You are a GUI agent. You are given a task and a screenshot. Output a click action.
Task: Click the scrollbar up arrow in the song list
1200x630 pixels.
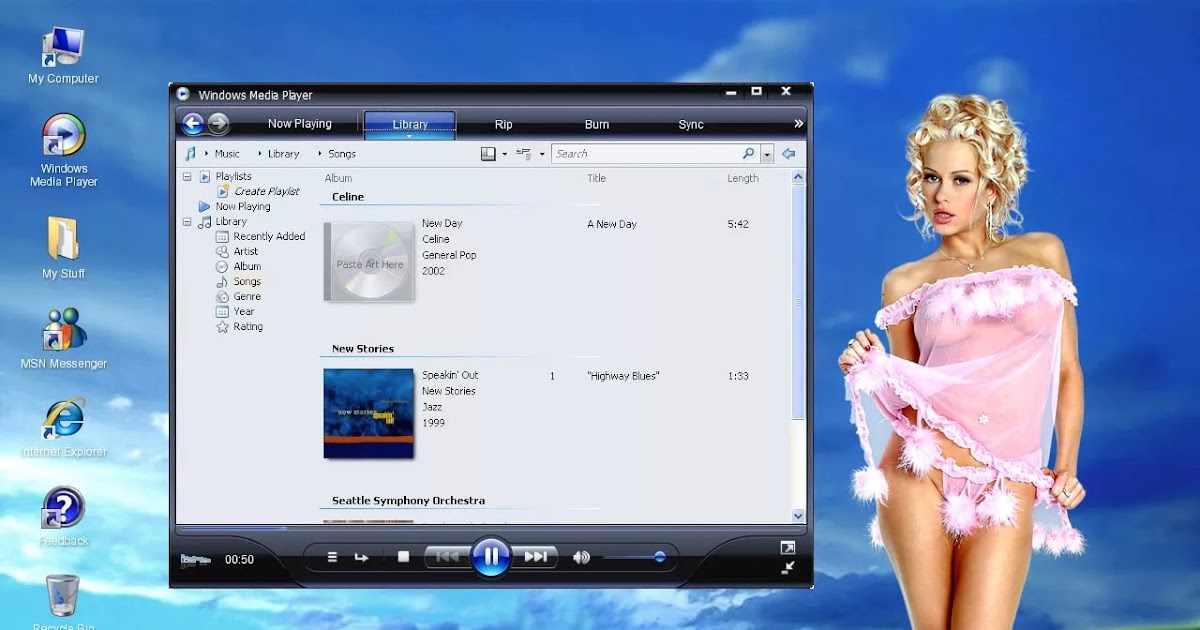click(798, 177)
